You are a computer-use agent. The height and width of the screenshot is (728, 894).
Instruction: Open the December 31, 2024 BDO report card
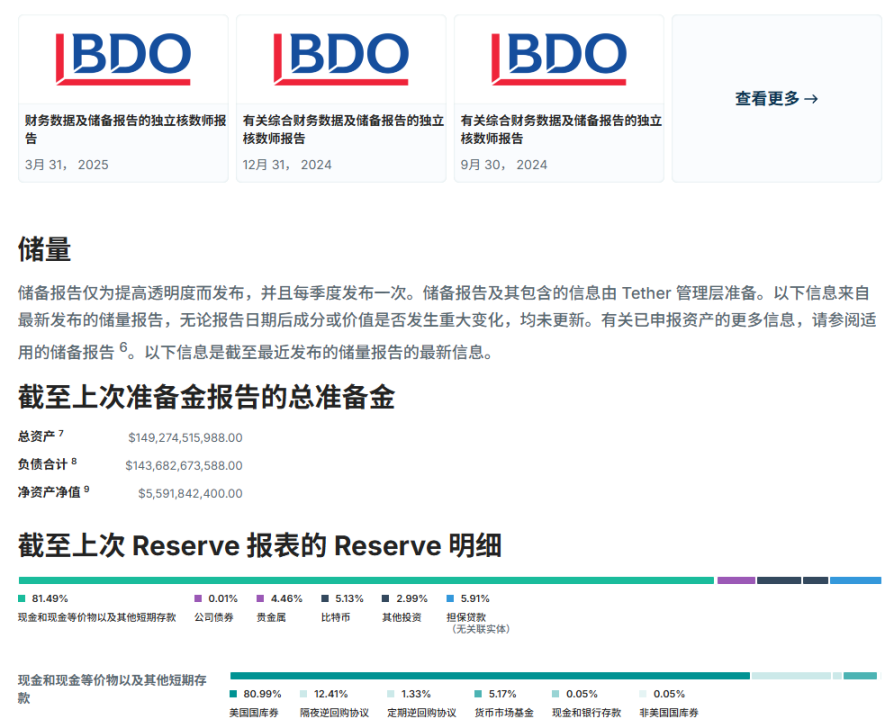(341, 99)
